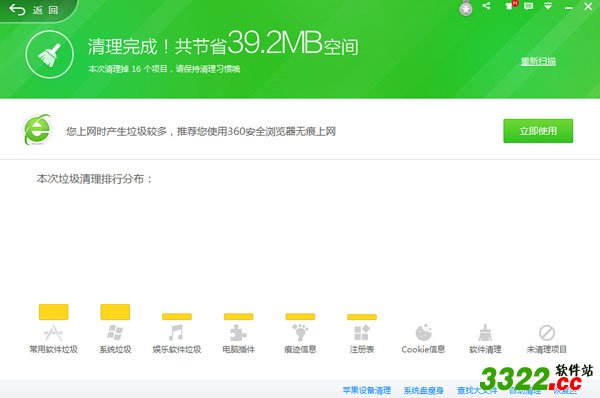Select the 系统垃圾 Windows icon
The height and width of the screenshot is (398, 600).
tap(115, 333)
